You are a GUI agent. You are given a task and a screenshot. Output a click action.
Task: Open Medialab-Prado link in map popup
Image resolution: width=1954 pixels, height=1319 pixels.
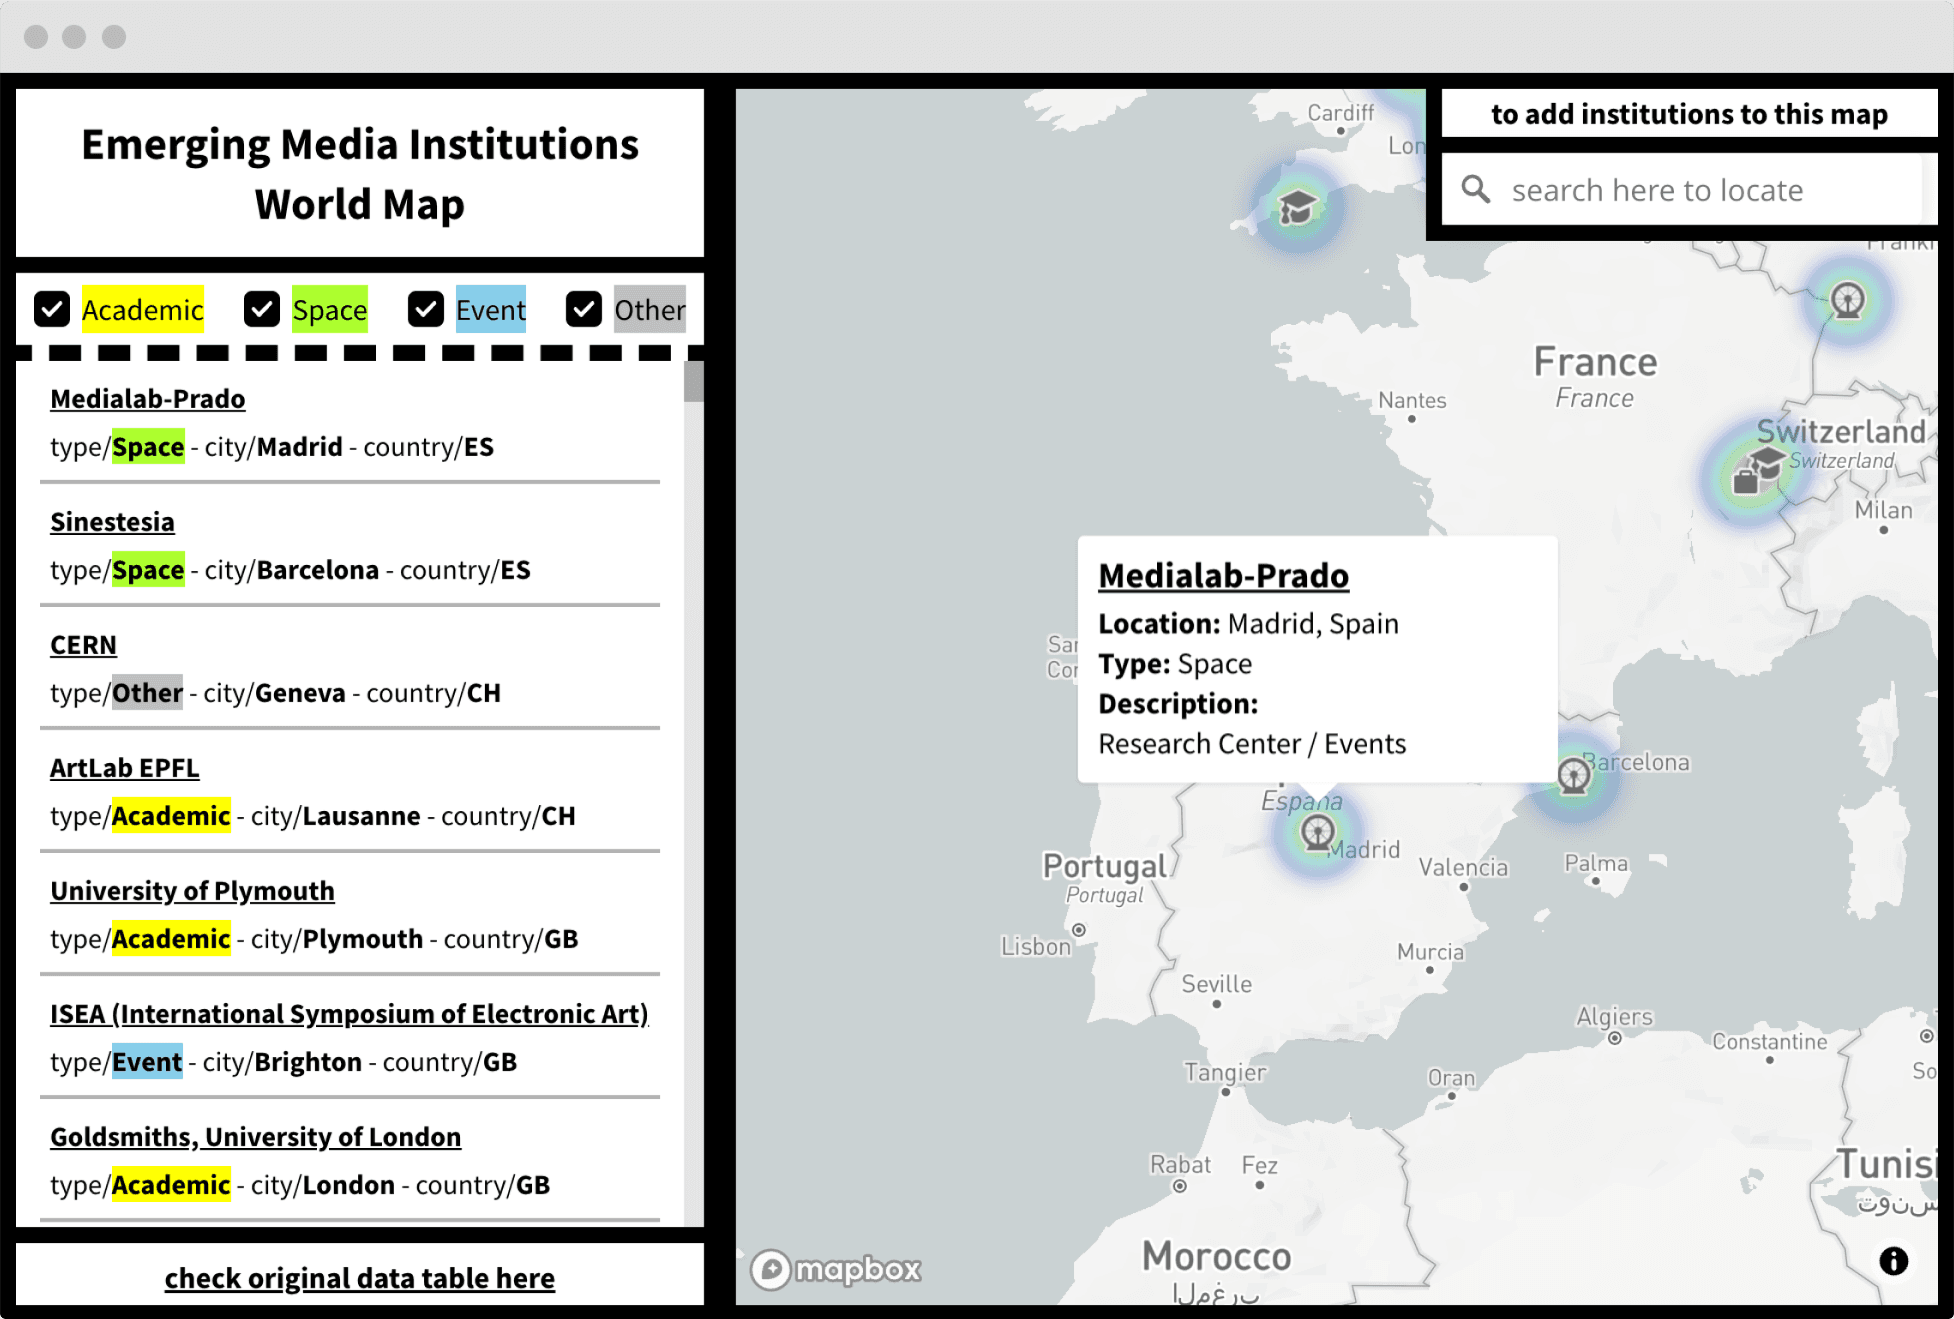coord(1223,576)
